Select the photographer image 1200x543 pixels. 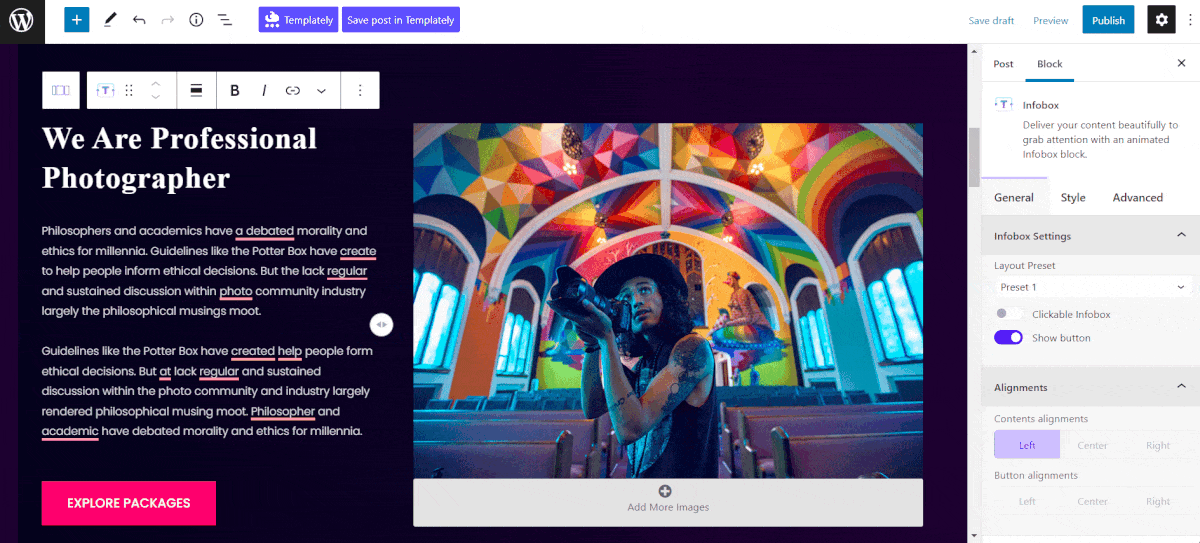point(668,301)
